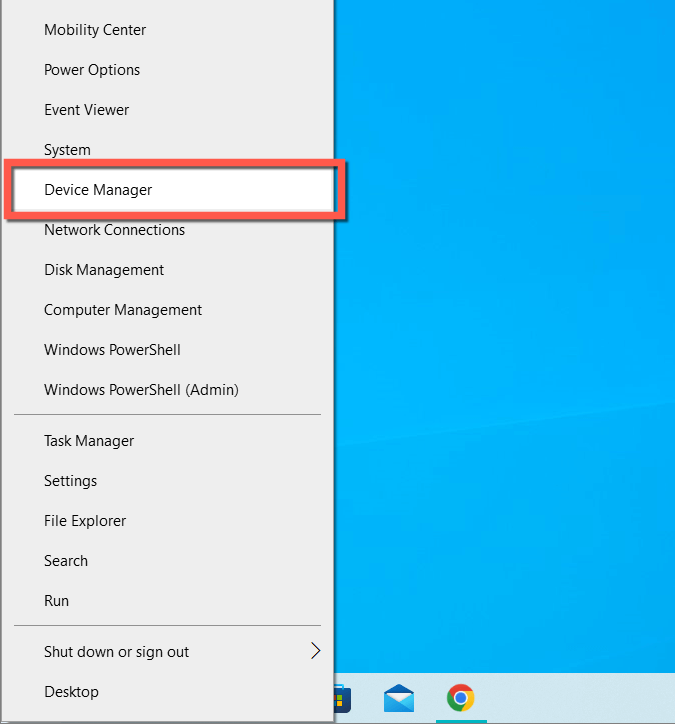Open the Run dialog entry
Image resolution: width=675 pixels, height=724 pixels.
(x=168, y=601)
